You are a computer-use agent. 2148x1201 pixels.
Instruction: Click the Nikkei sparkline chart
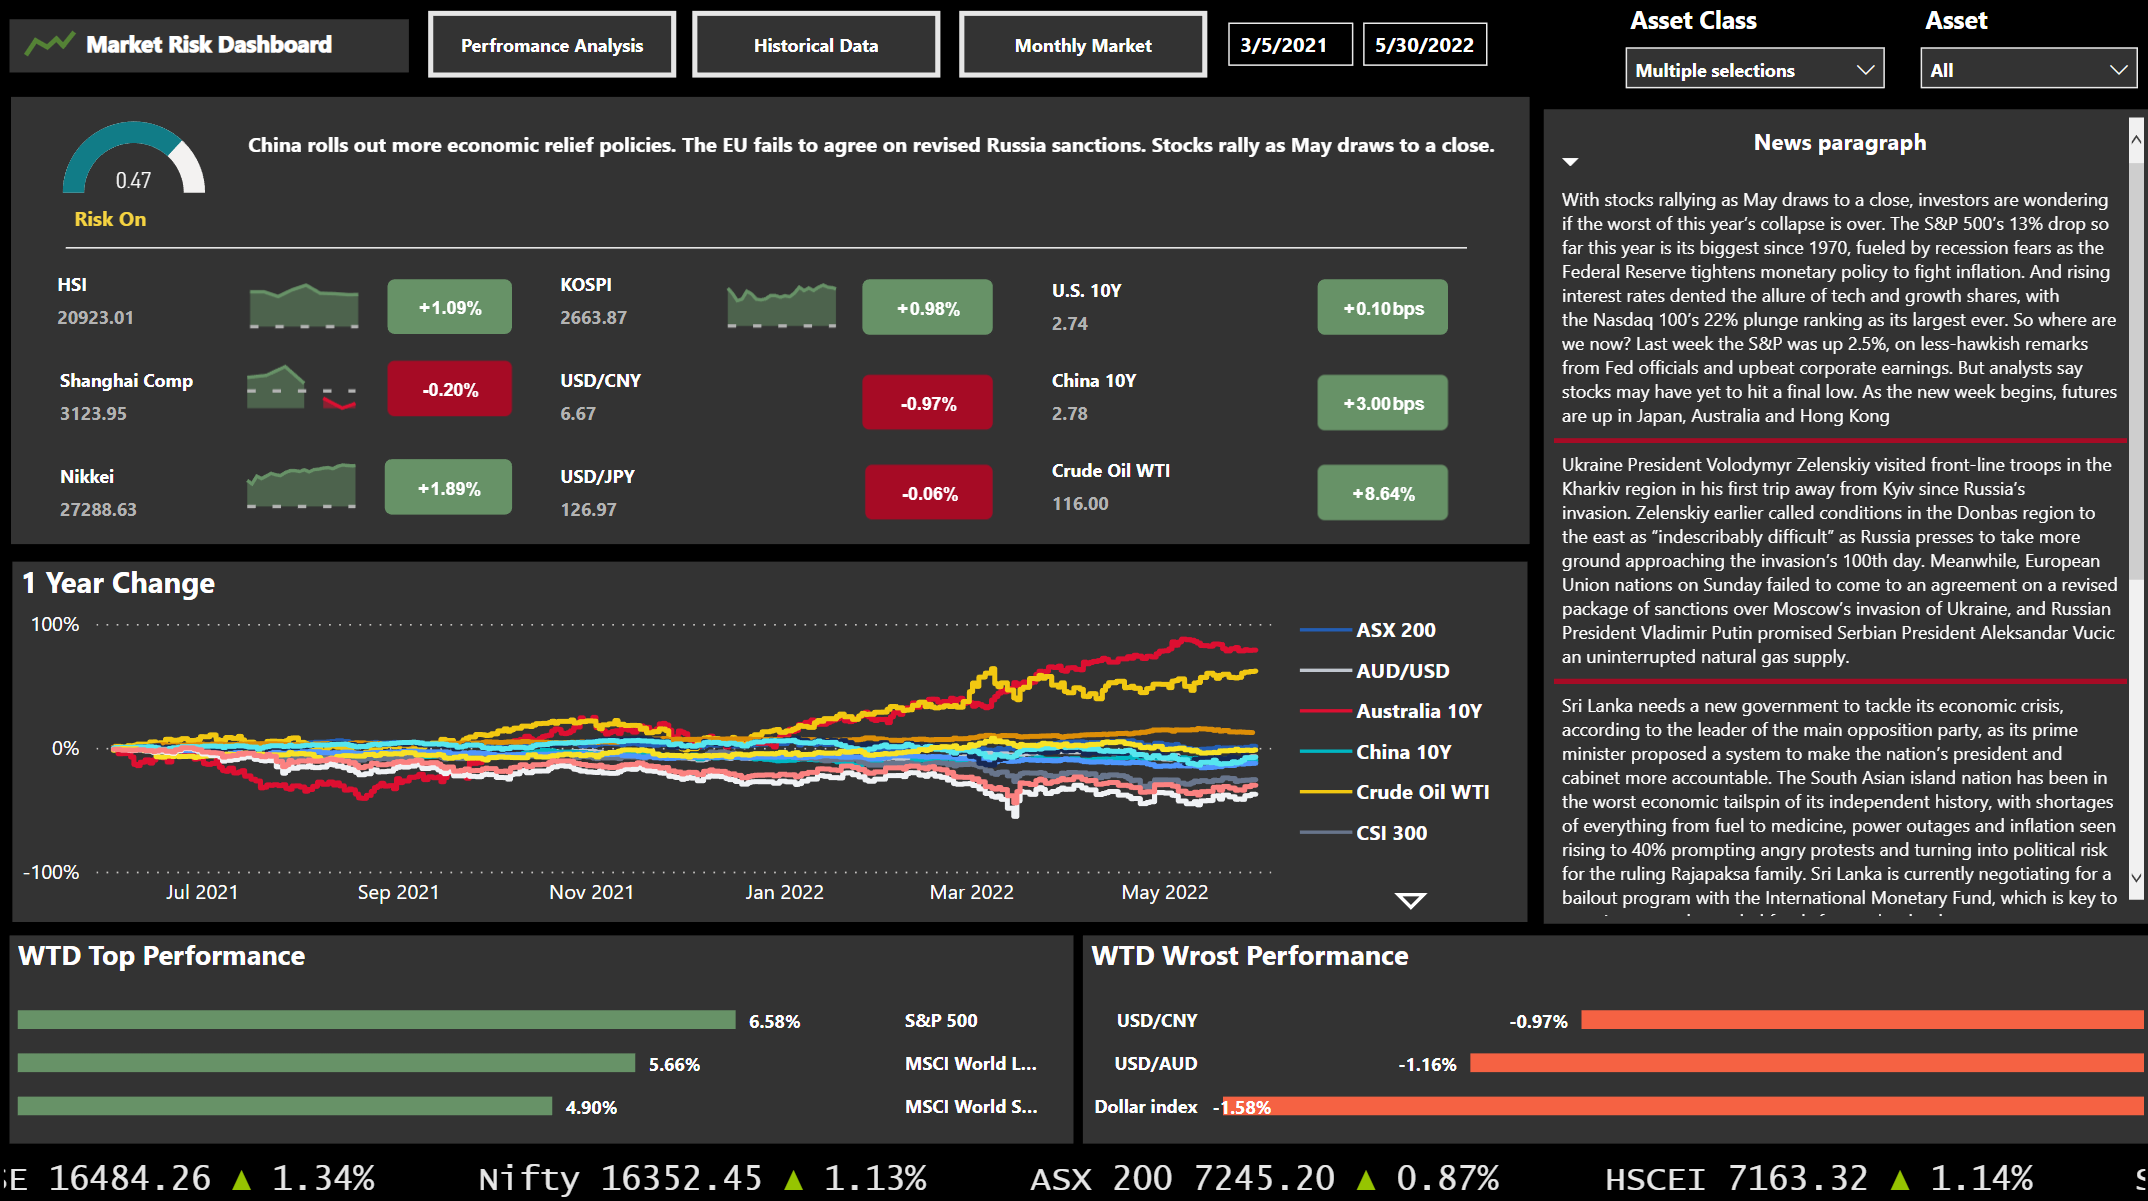click(x=302, y=487)
